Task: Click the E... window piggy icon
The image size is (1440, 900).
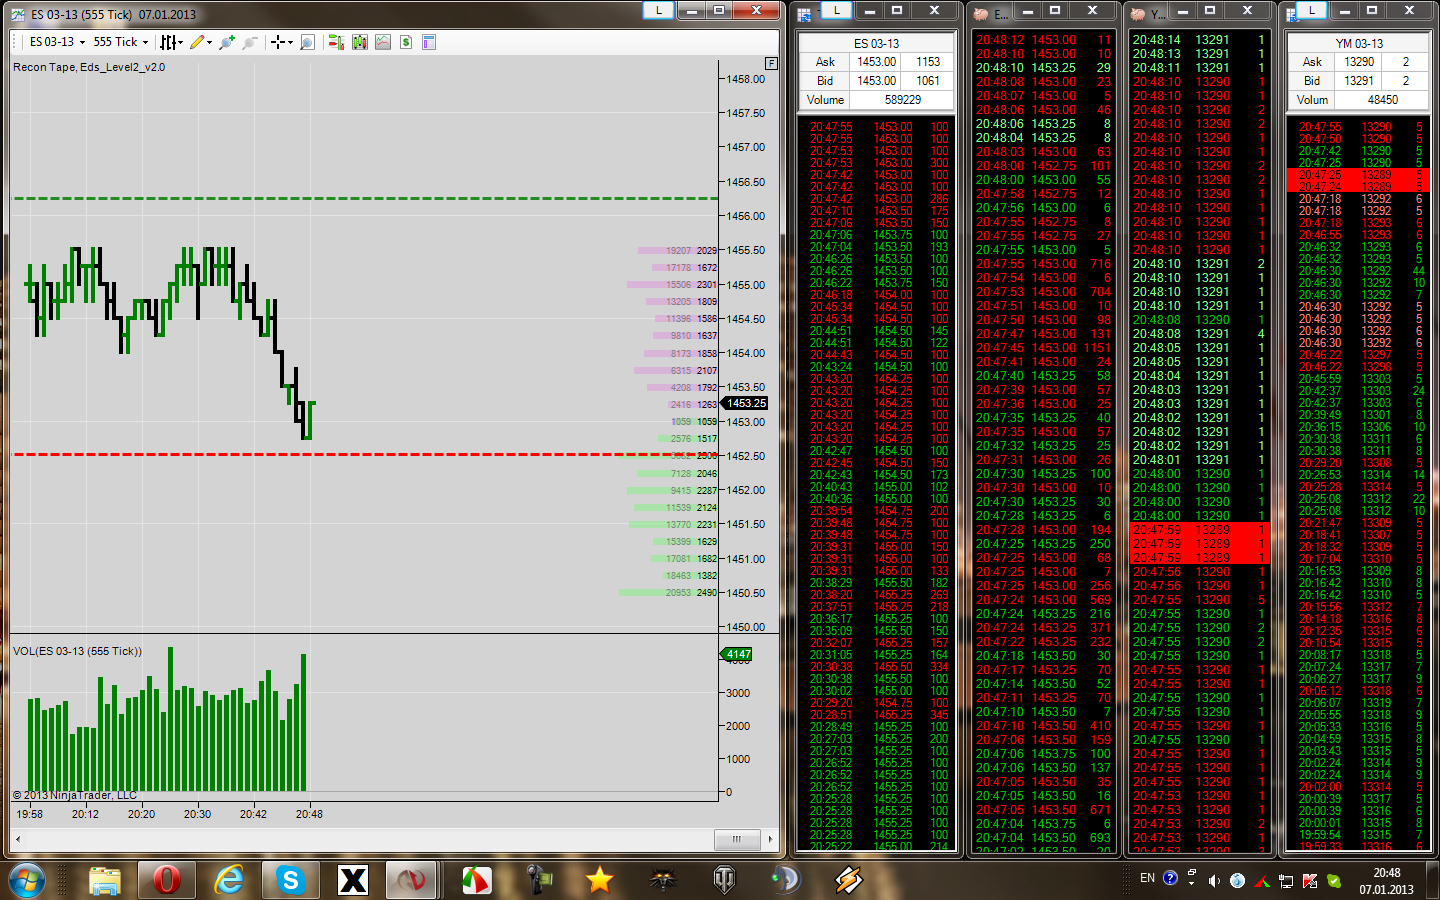Action: pos(982,14)
